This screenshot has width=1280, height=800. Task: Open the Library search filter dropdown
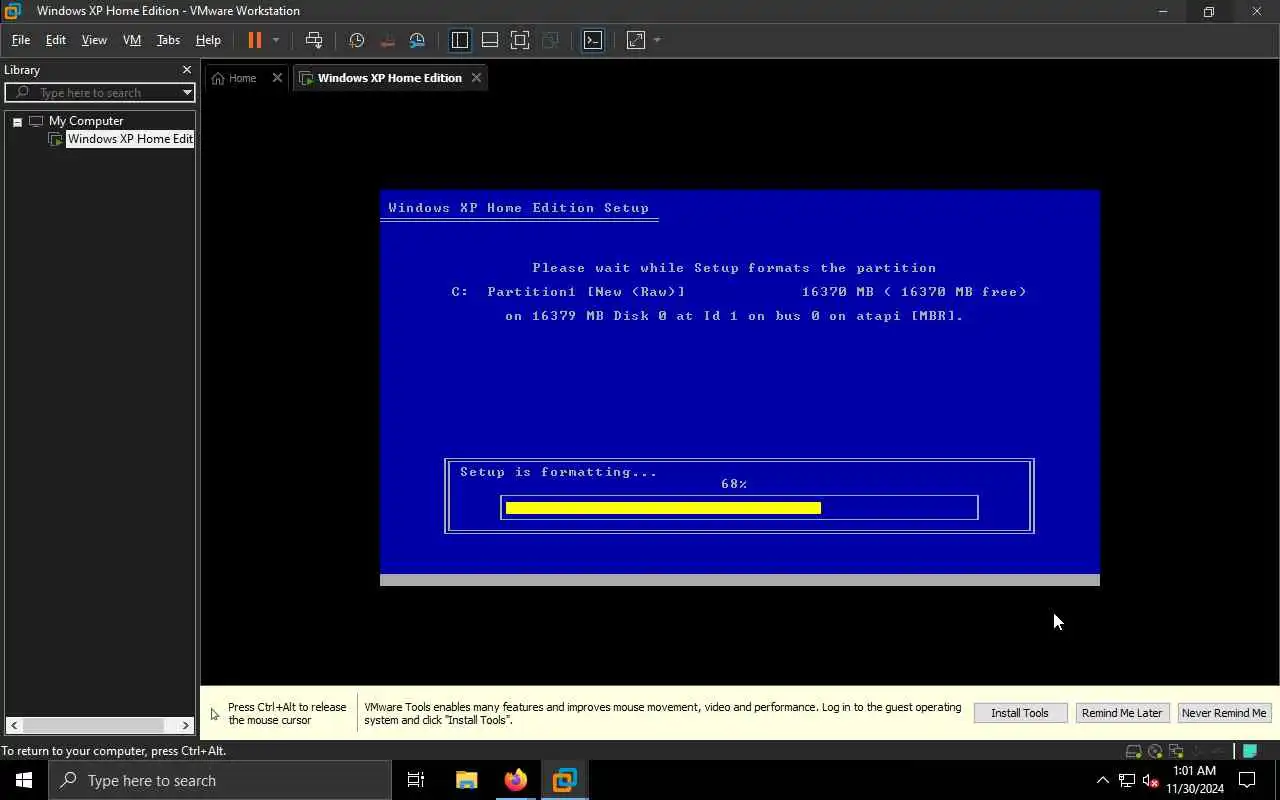187,93
